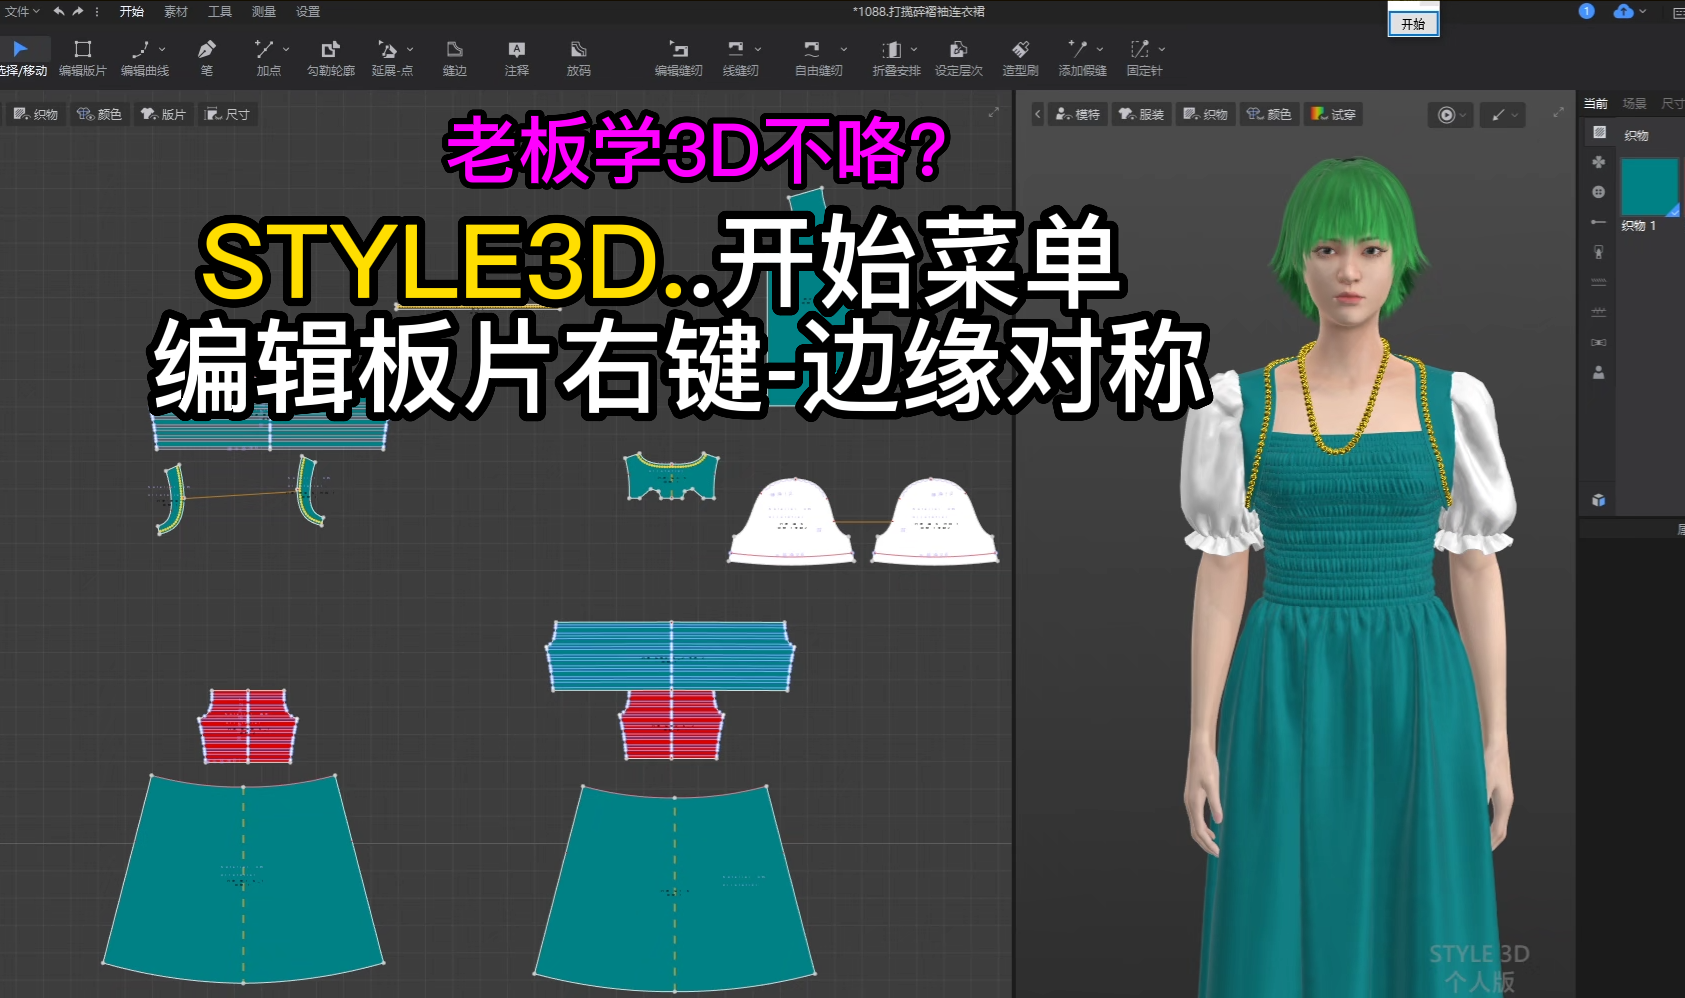
Task: Expand the 固定针 tool dropdown arrow
Action: [1162, 49]
